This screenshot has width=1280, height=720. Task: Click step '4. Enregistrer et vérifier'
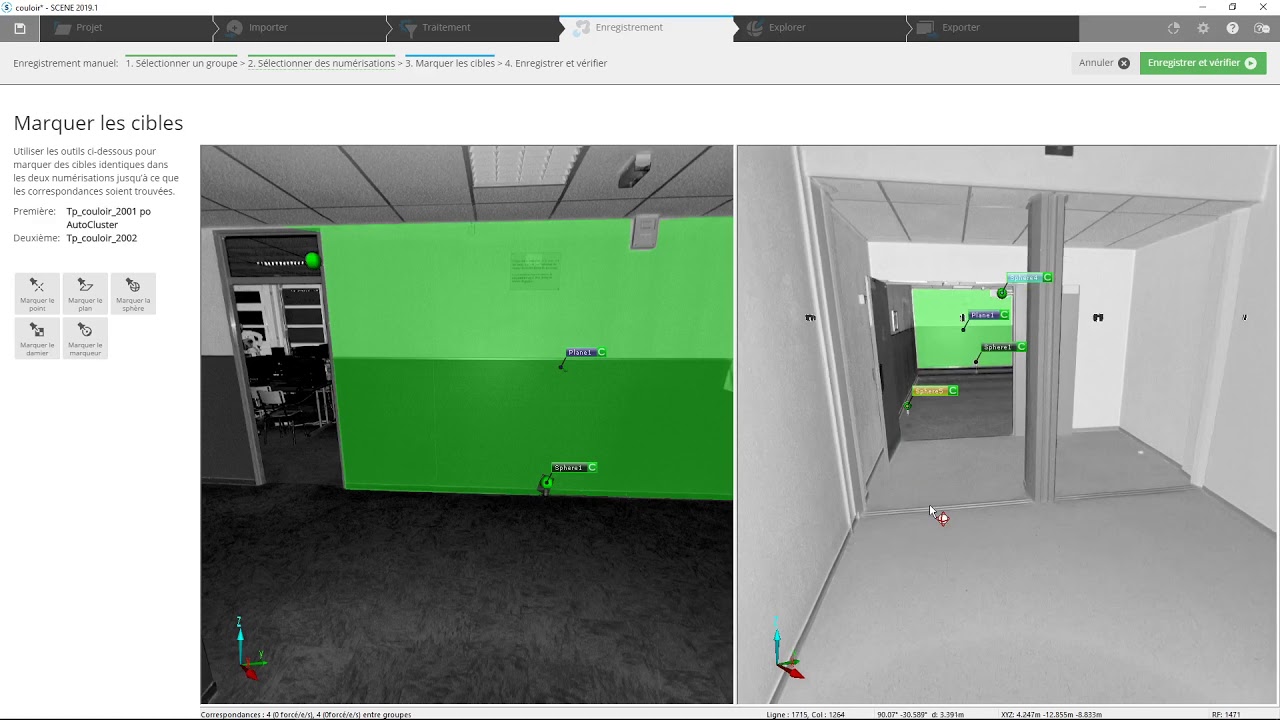[556, 63]
